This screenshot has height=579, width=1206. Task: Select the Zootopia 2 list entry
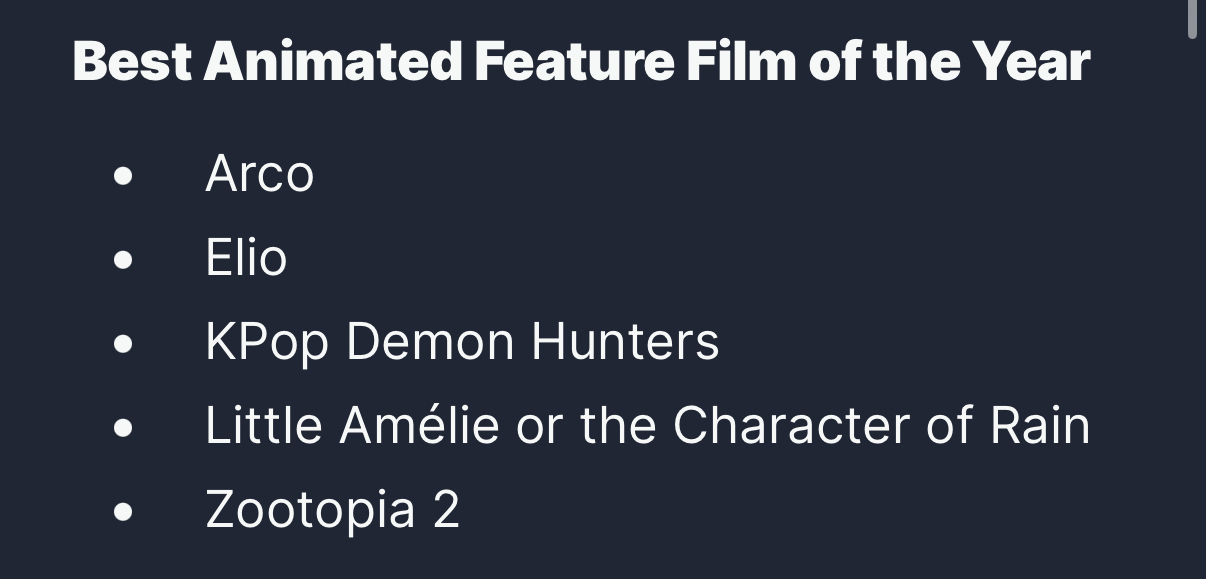coord(332,510)
